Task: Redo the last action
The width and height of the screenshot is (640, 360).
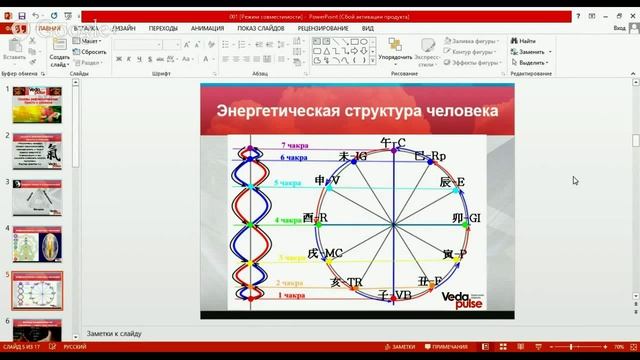Action: tap(54, 16)
